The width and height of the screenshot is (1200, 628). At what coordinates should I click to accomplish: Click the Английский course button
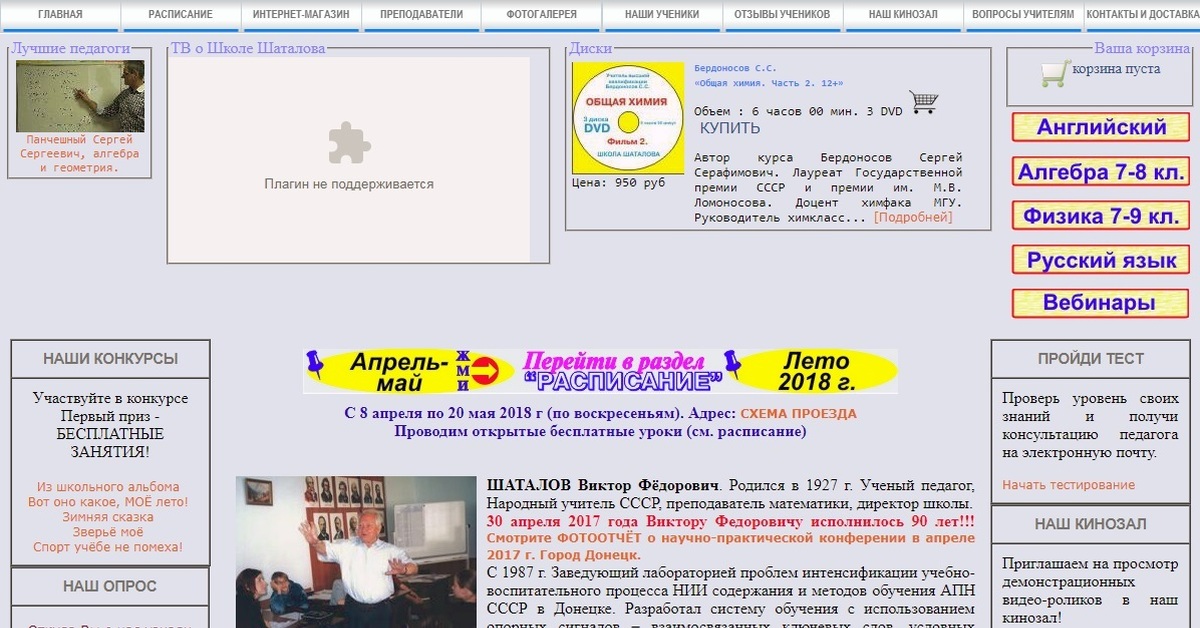(x=1101, y=127)
